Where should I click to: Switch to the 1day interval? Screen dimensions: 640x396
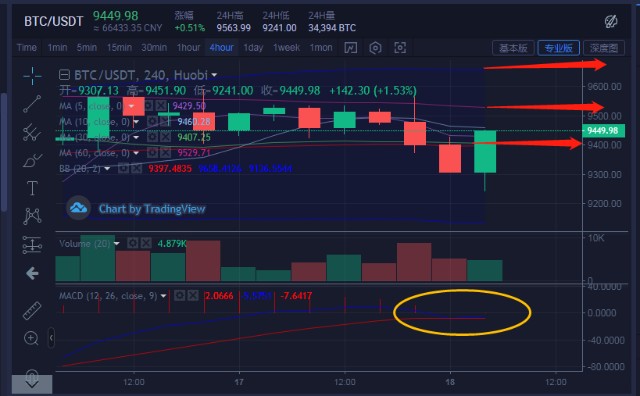click(253, 48)
